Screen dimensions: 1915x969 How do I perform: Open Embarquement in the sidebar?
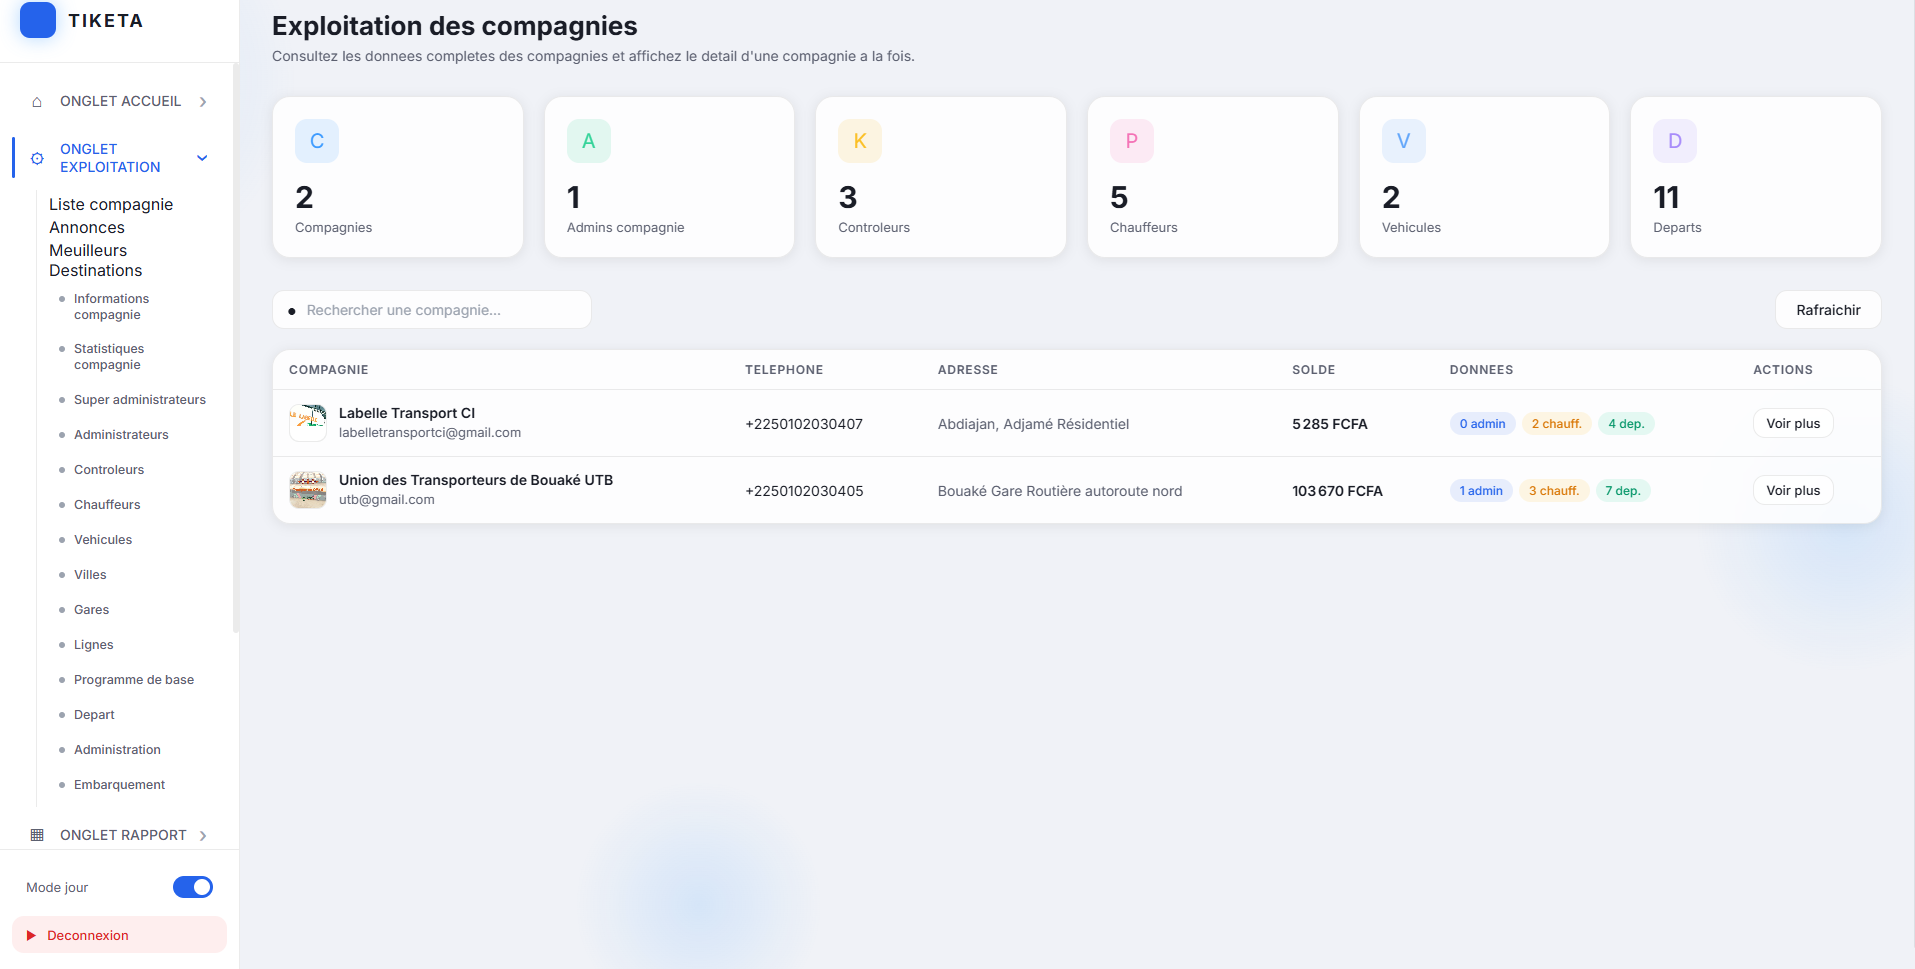(x=120, y=785)
